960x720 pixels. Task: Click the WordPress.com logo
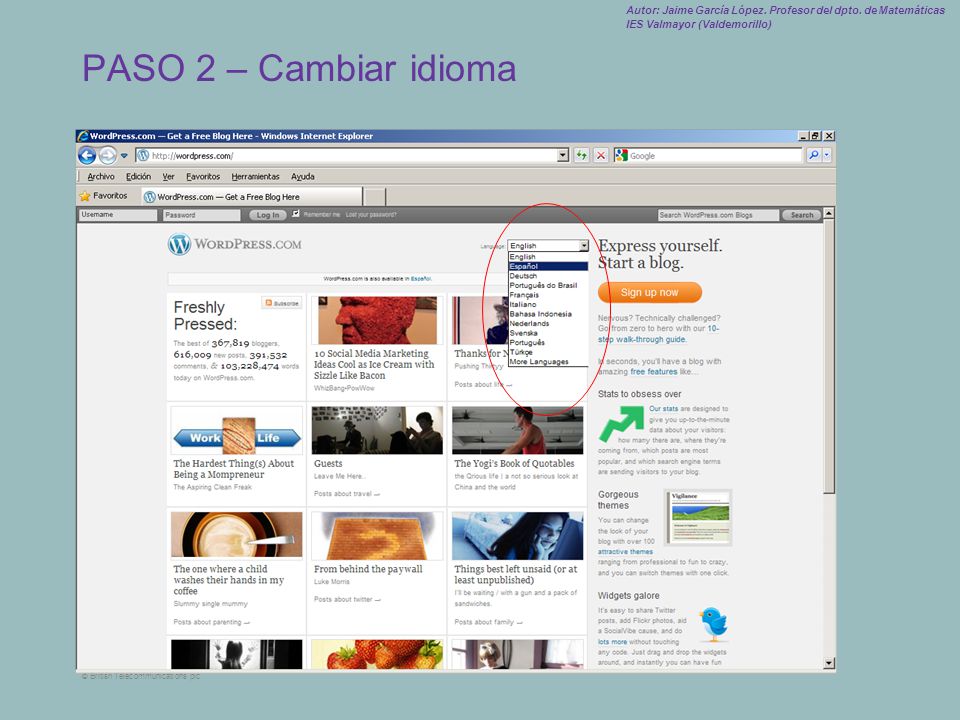234,244
